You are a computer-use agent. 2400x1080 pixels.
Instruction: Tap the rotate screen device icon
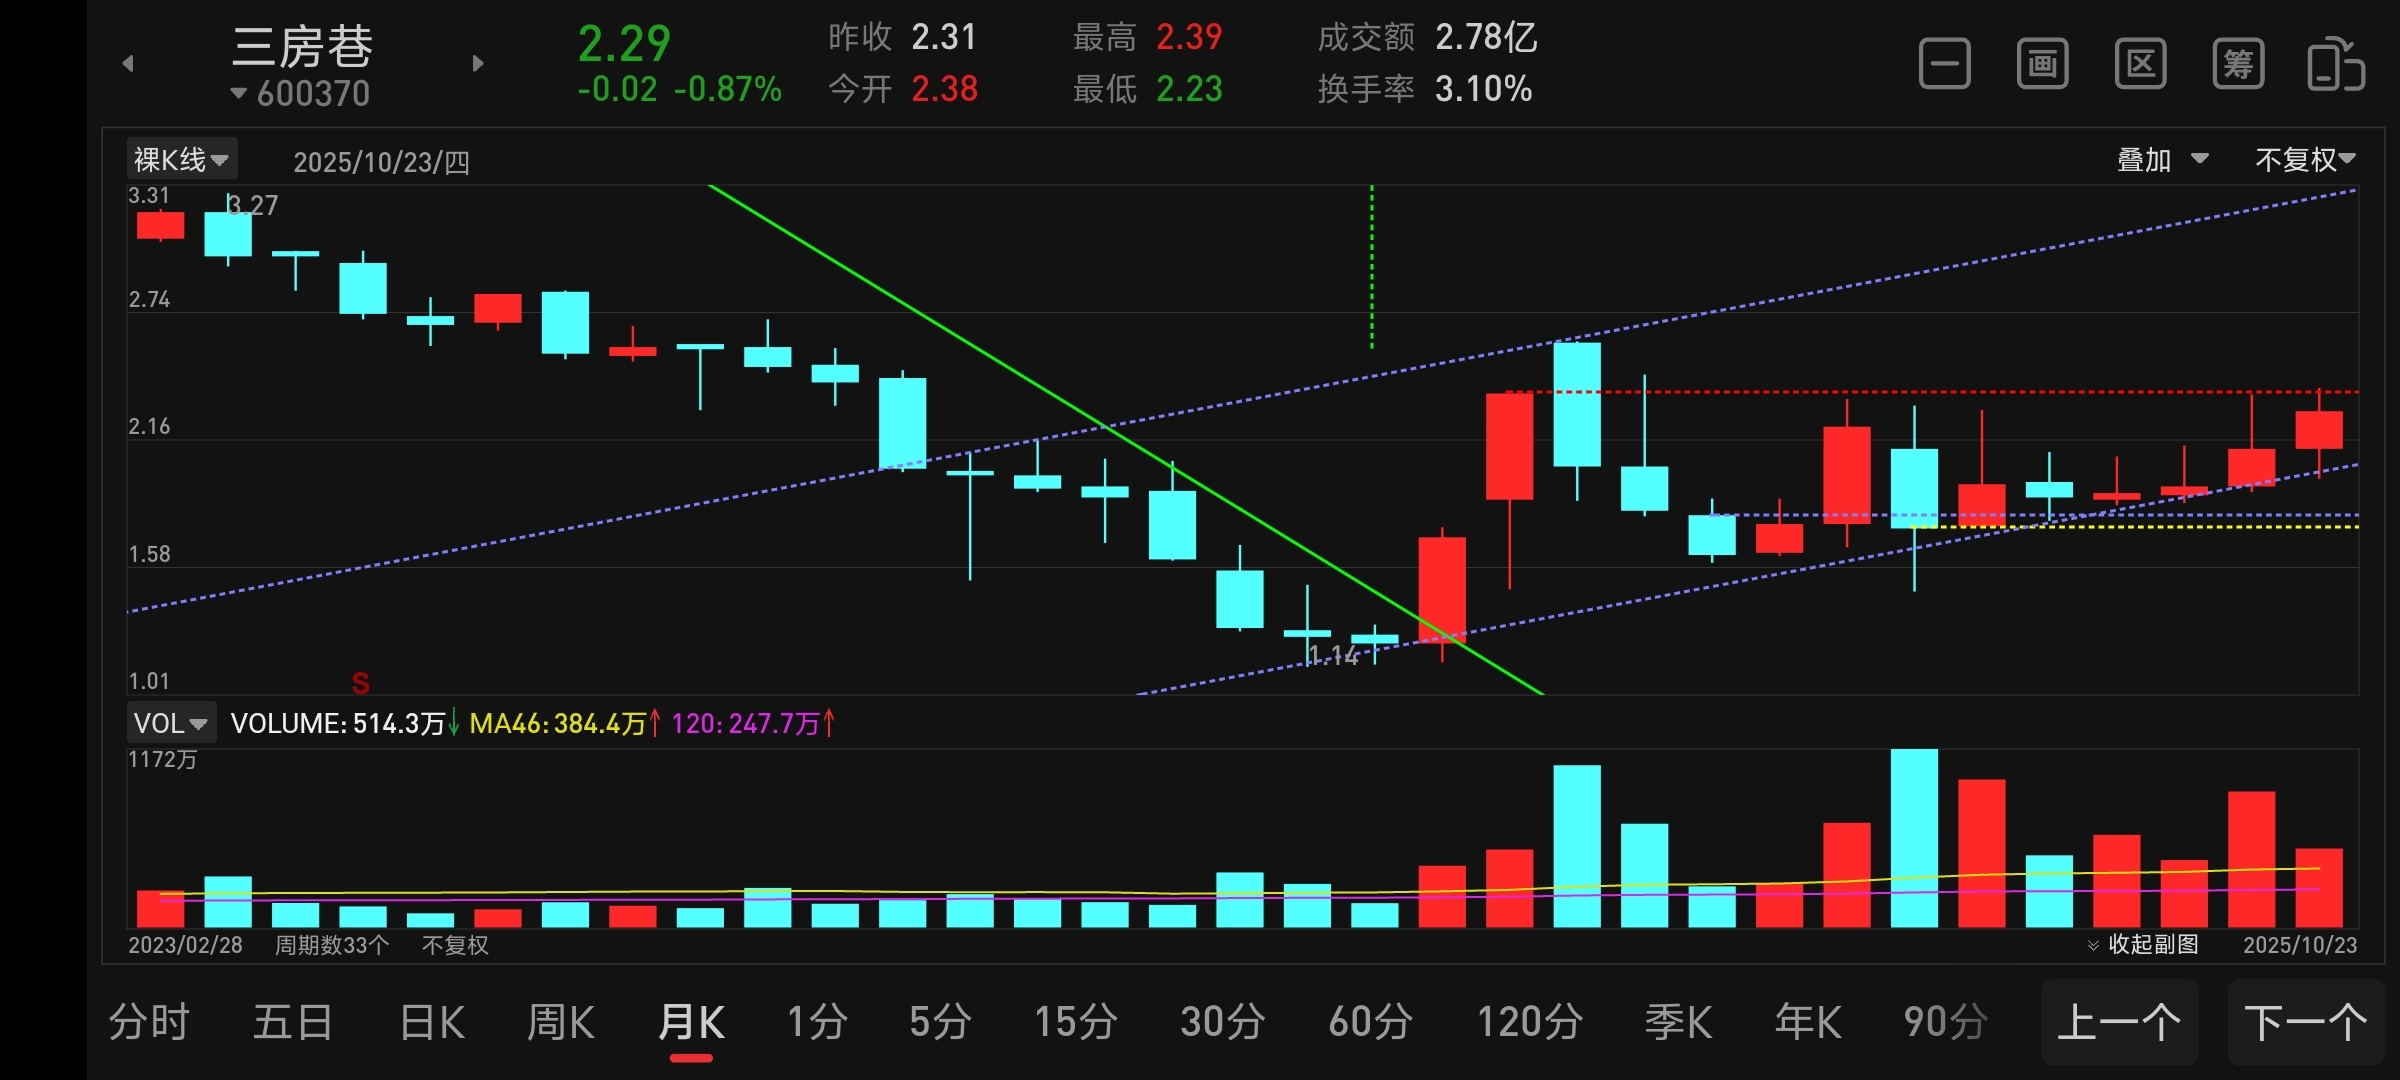point(2335,65)
